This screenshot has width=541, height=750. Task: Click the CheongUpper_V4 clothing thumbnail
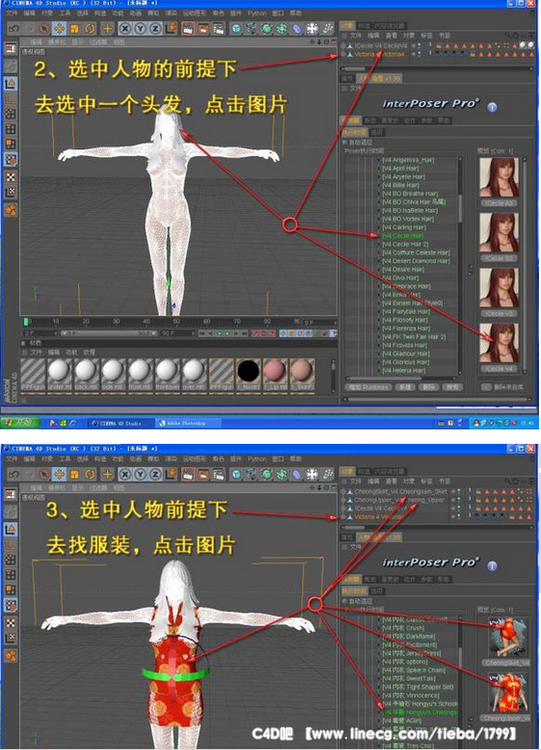click(508, 693)
